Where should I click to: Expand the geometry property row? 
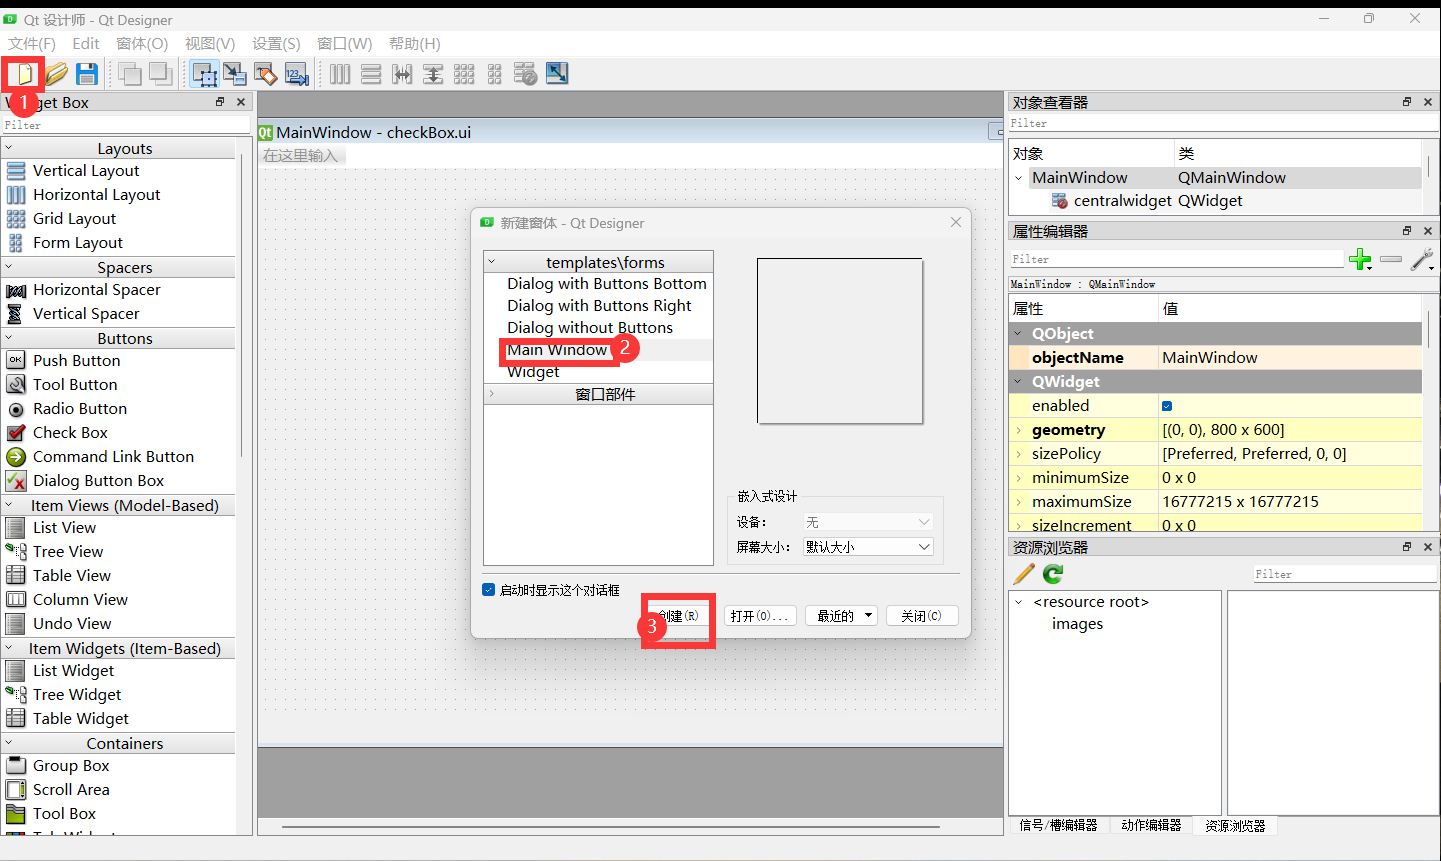click(1019, 430)
